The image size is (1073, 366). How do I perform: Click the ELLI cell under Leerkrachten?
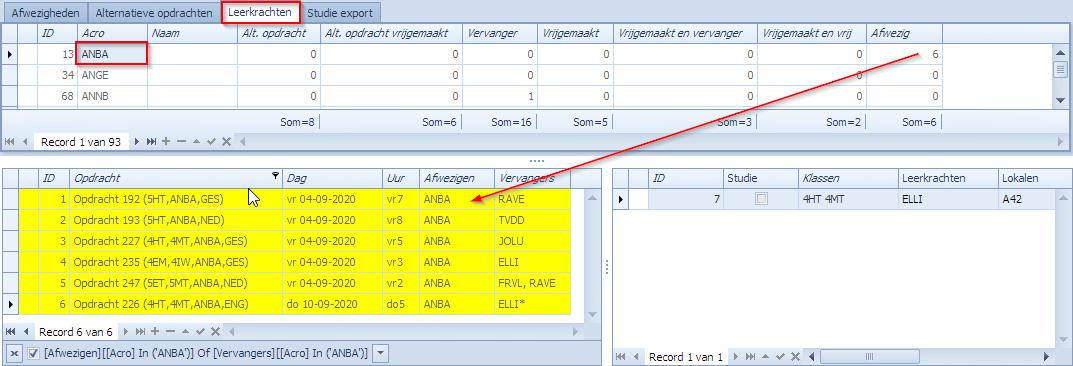coord(948,199)
